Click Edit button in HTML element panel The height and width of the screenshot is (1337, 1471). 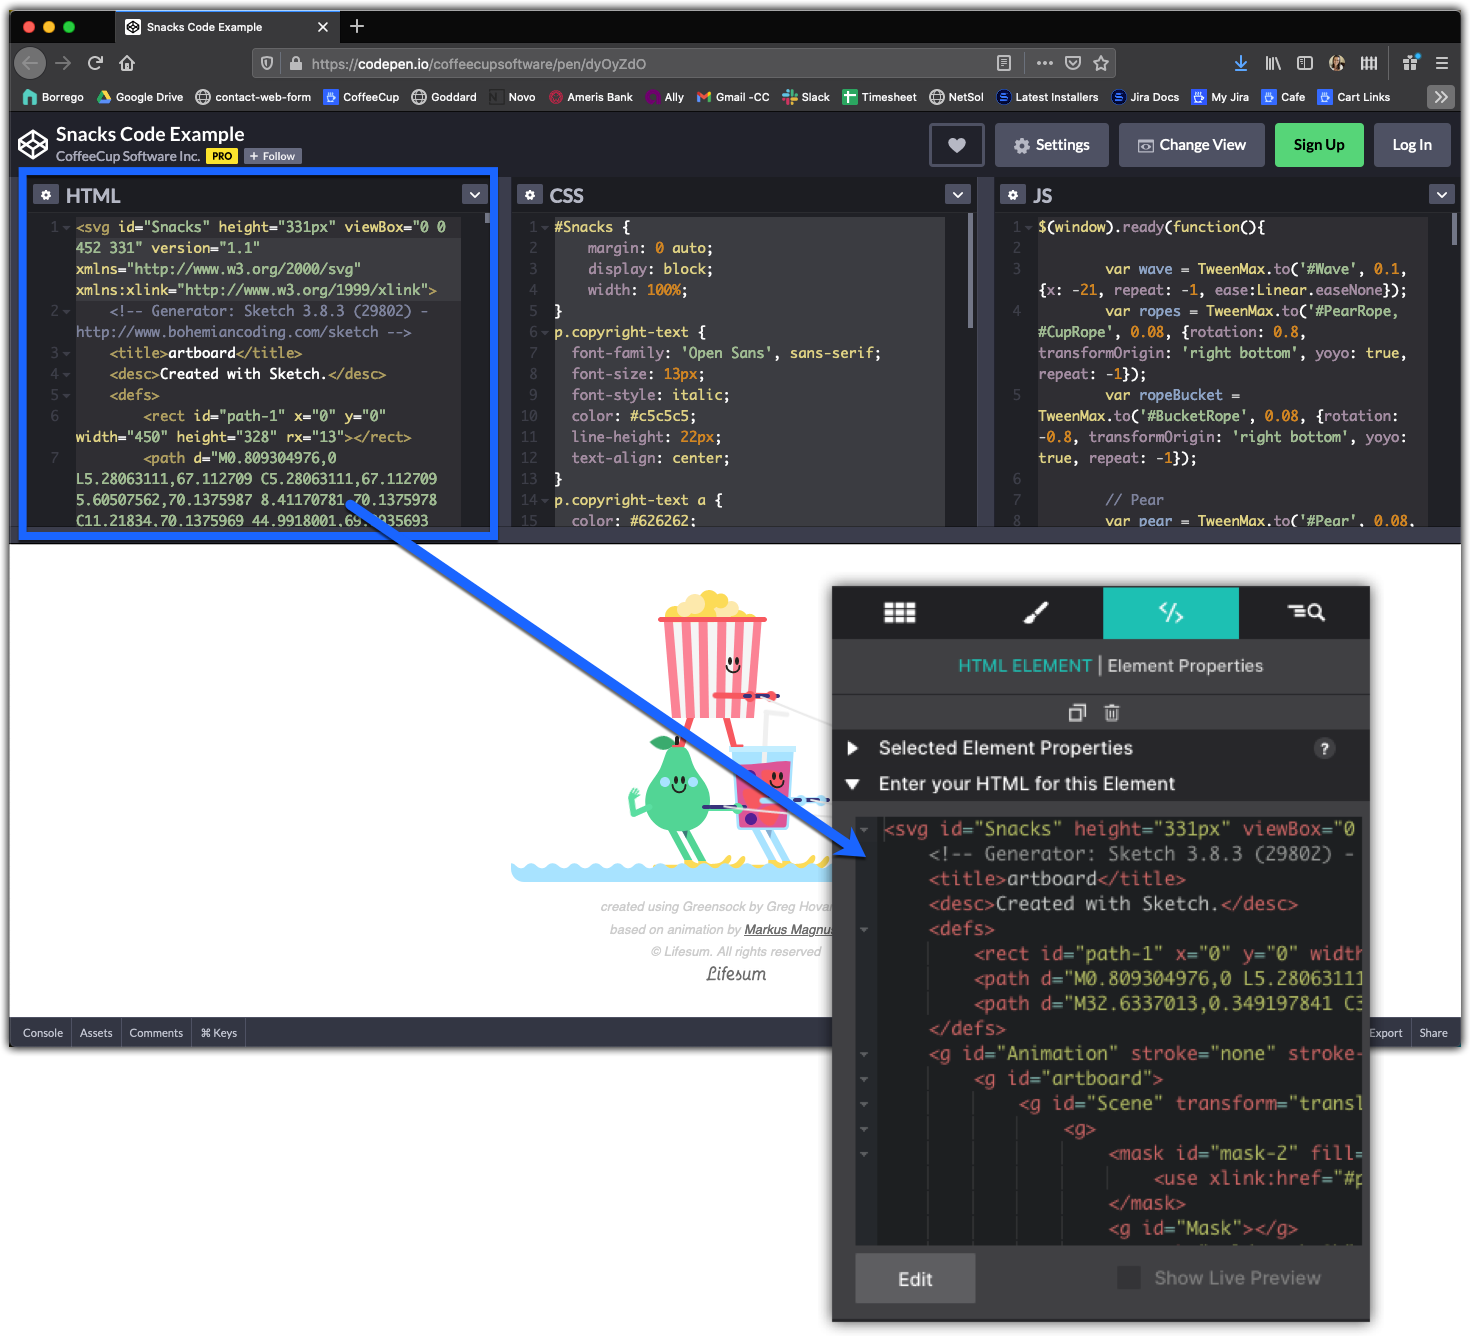[915, 1278]
